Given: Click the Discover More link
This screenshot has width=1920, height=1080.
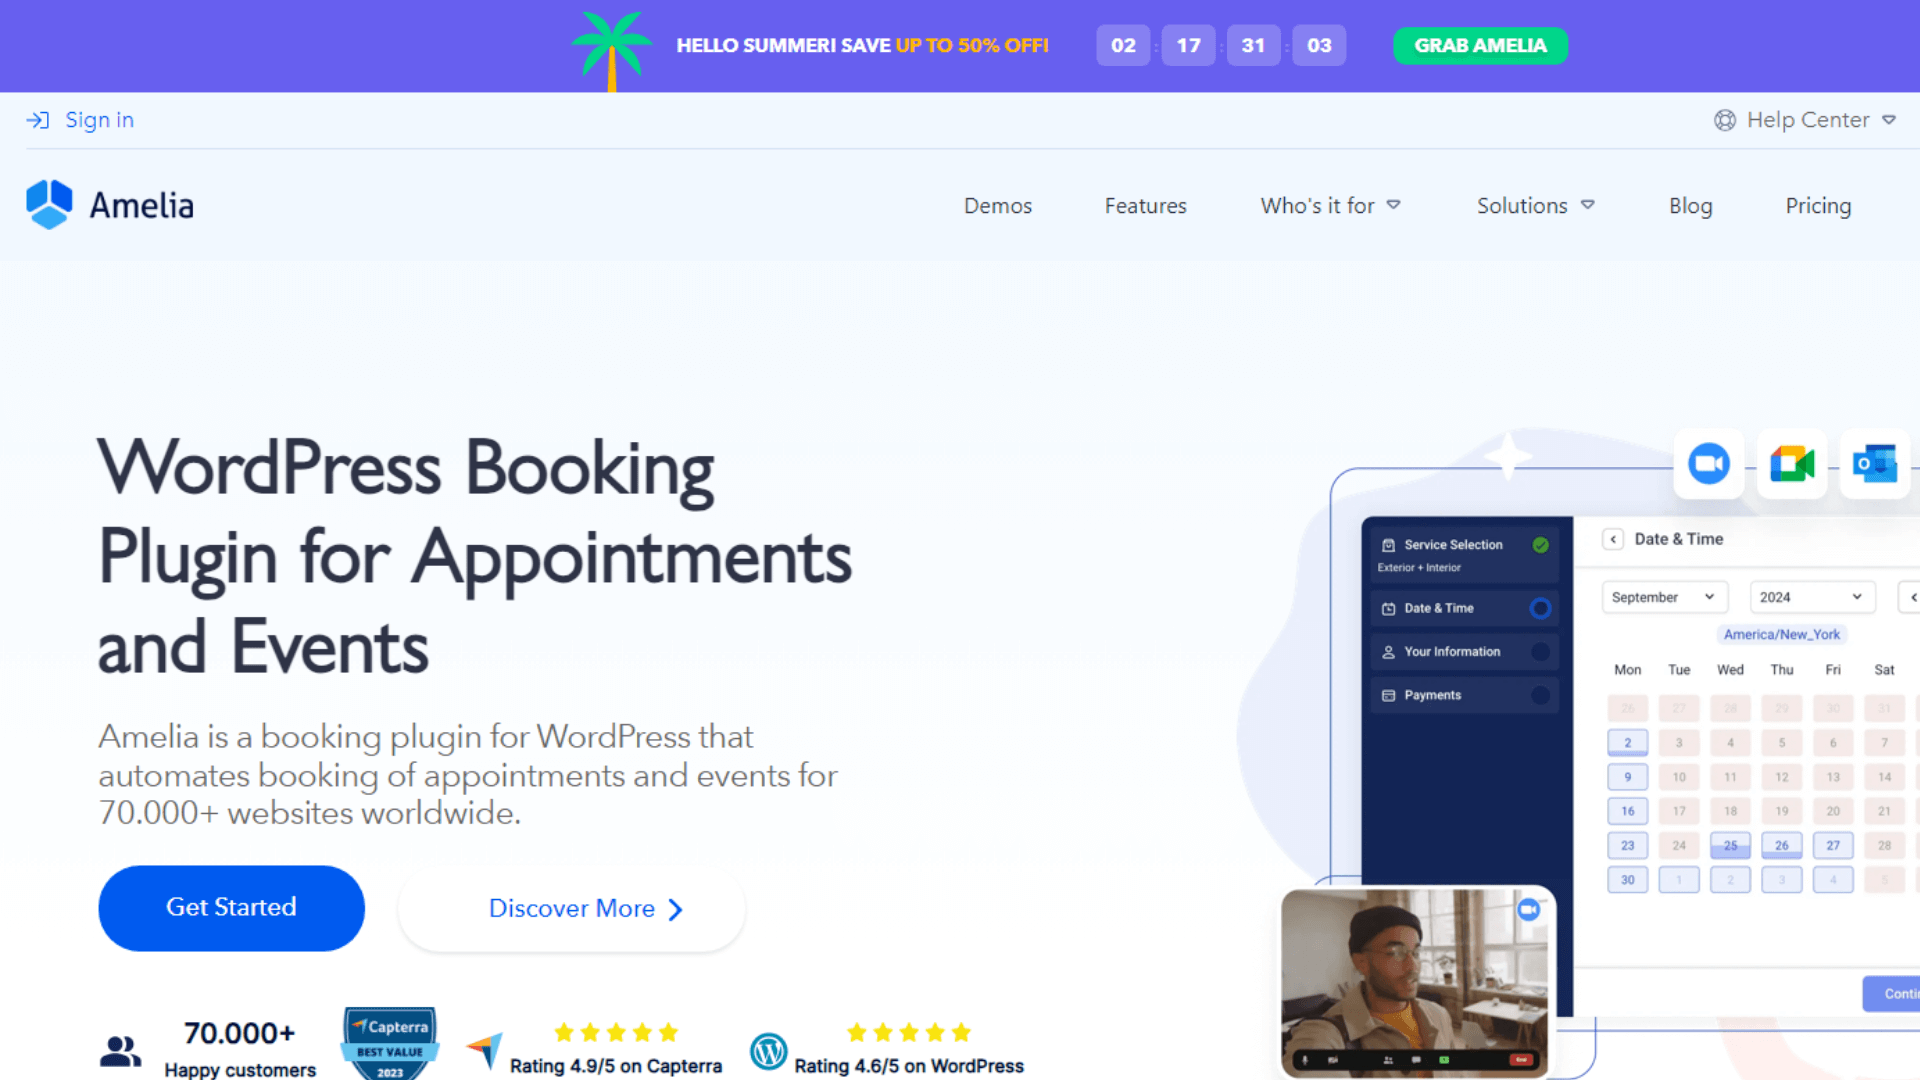Looking at the screenshot, I should [572, 909].
